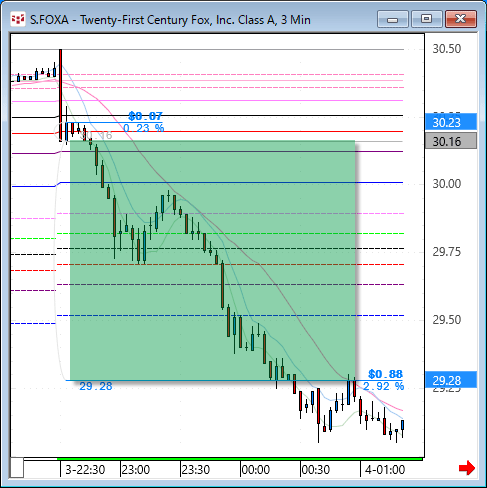487x488 pixels.
Task: Click the red arrow at bottom right
Action: 467,468
